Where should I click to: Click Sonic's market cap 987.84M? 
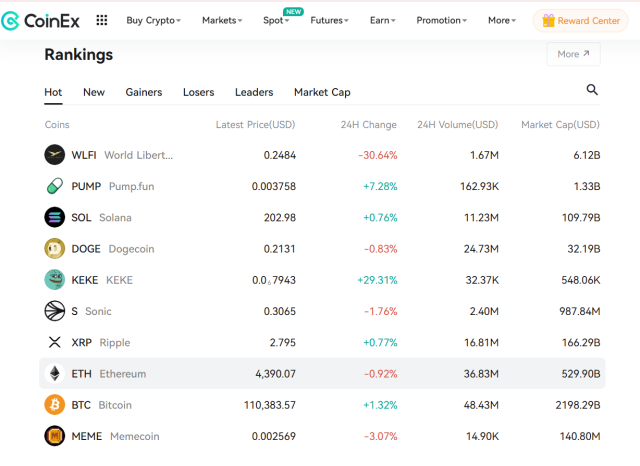pos(580,311)
